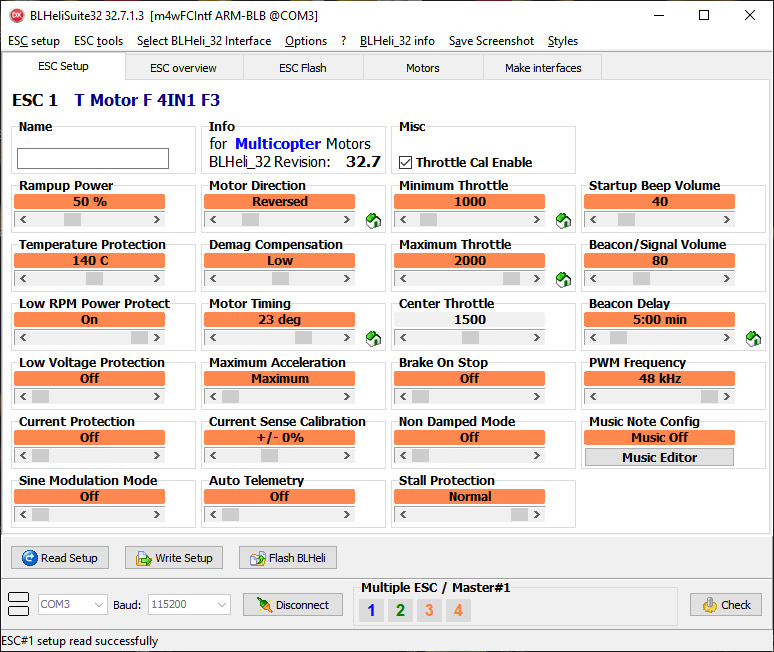This screenshot has height=652, width=774.
Task: Click the Beacon Delay slider thumb
Action: point(618,338)
